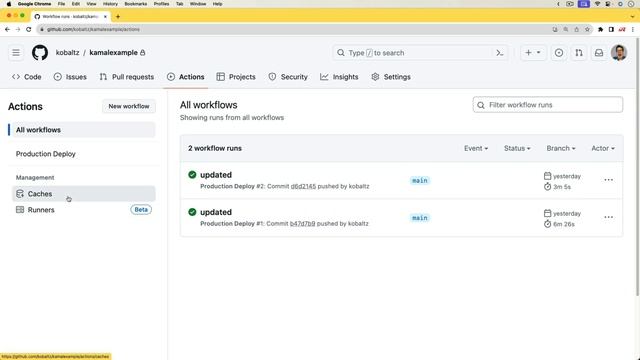
Task: Open the Bookmarks menu in menu bar
Action: click(136, 4)
